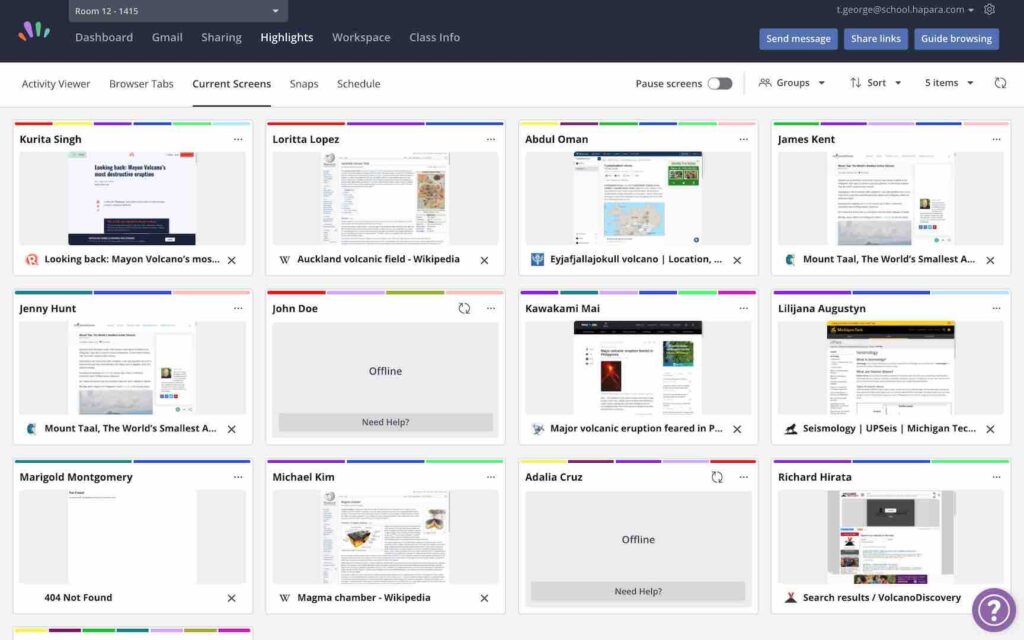Click the Send message button
This screenshot has width=1024, height=640.
click(x=798, y=39)
